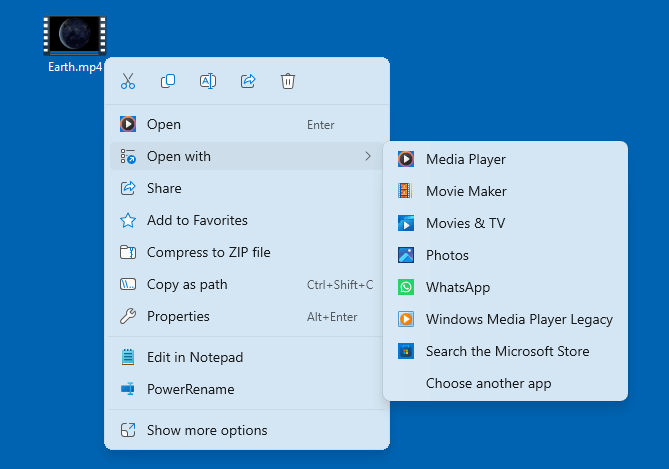Click the Copy as path icon
This screenshot has height=469, width=669.
[128, 284]
